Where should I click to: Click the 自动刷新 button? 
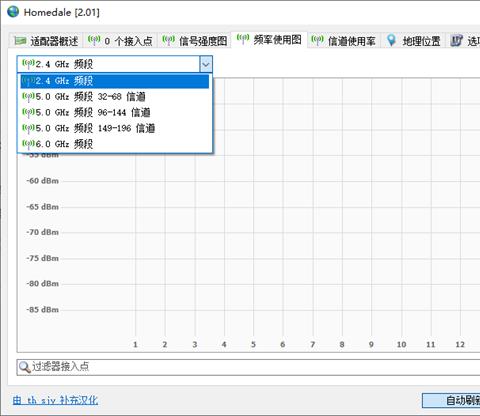(x=451, y=400)
